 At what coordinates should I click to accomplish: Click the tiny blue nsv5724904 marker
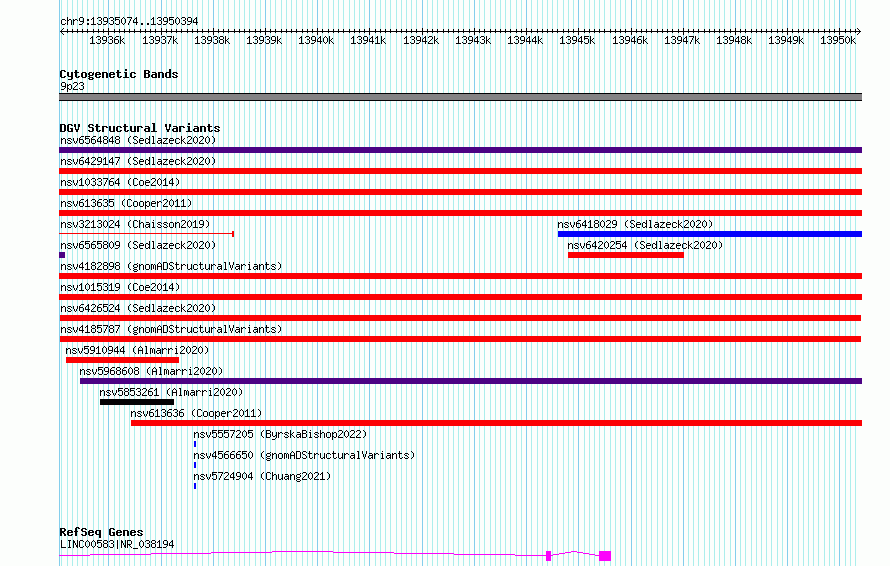click(x=195, y=486)
